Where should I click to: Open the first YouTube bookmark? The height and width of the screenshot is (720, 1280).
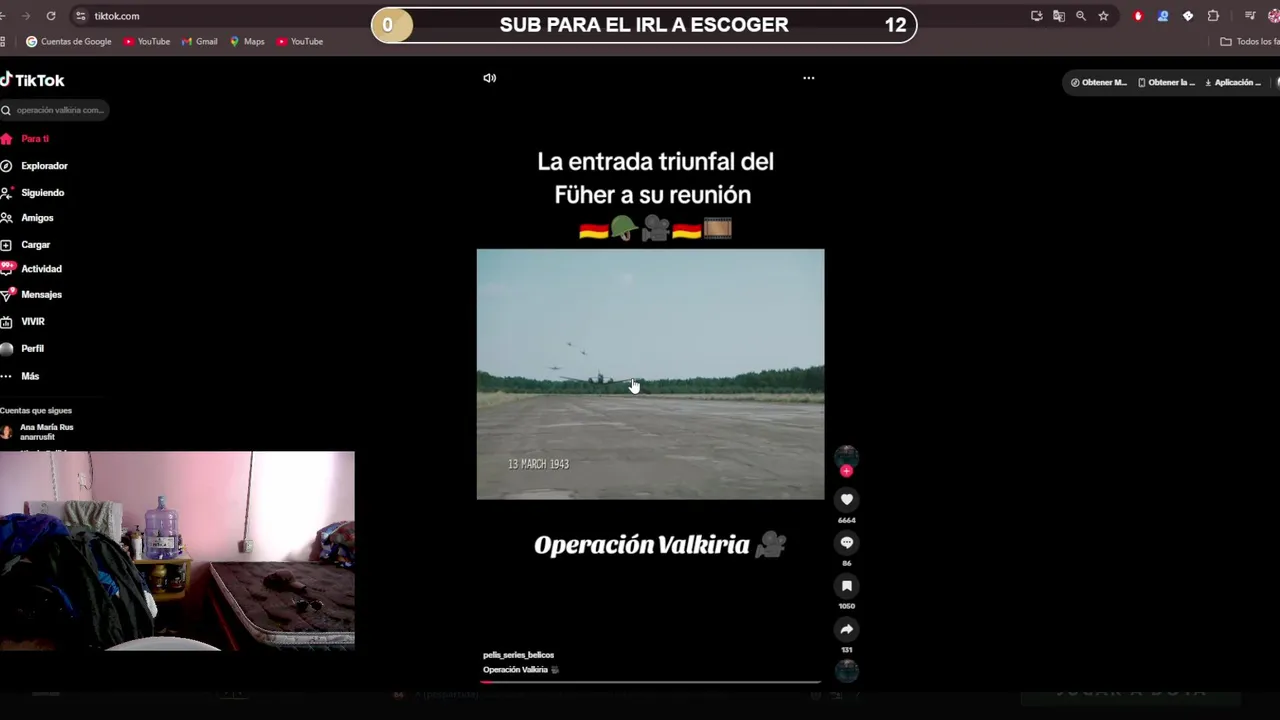pyautogui.click(x=147, y=42)
